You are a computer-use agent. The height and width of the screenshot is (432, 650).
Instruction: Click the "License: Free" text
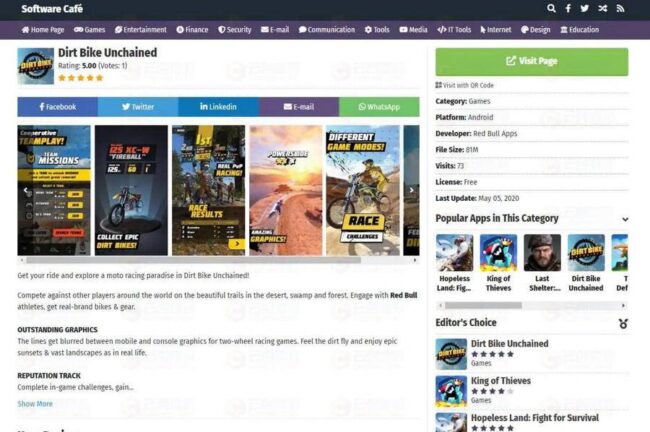[x=456, y=182]
